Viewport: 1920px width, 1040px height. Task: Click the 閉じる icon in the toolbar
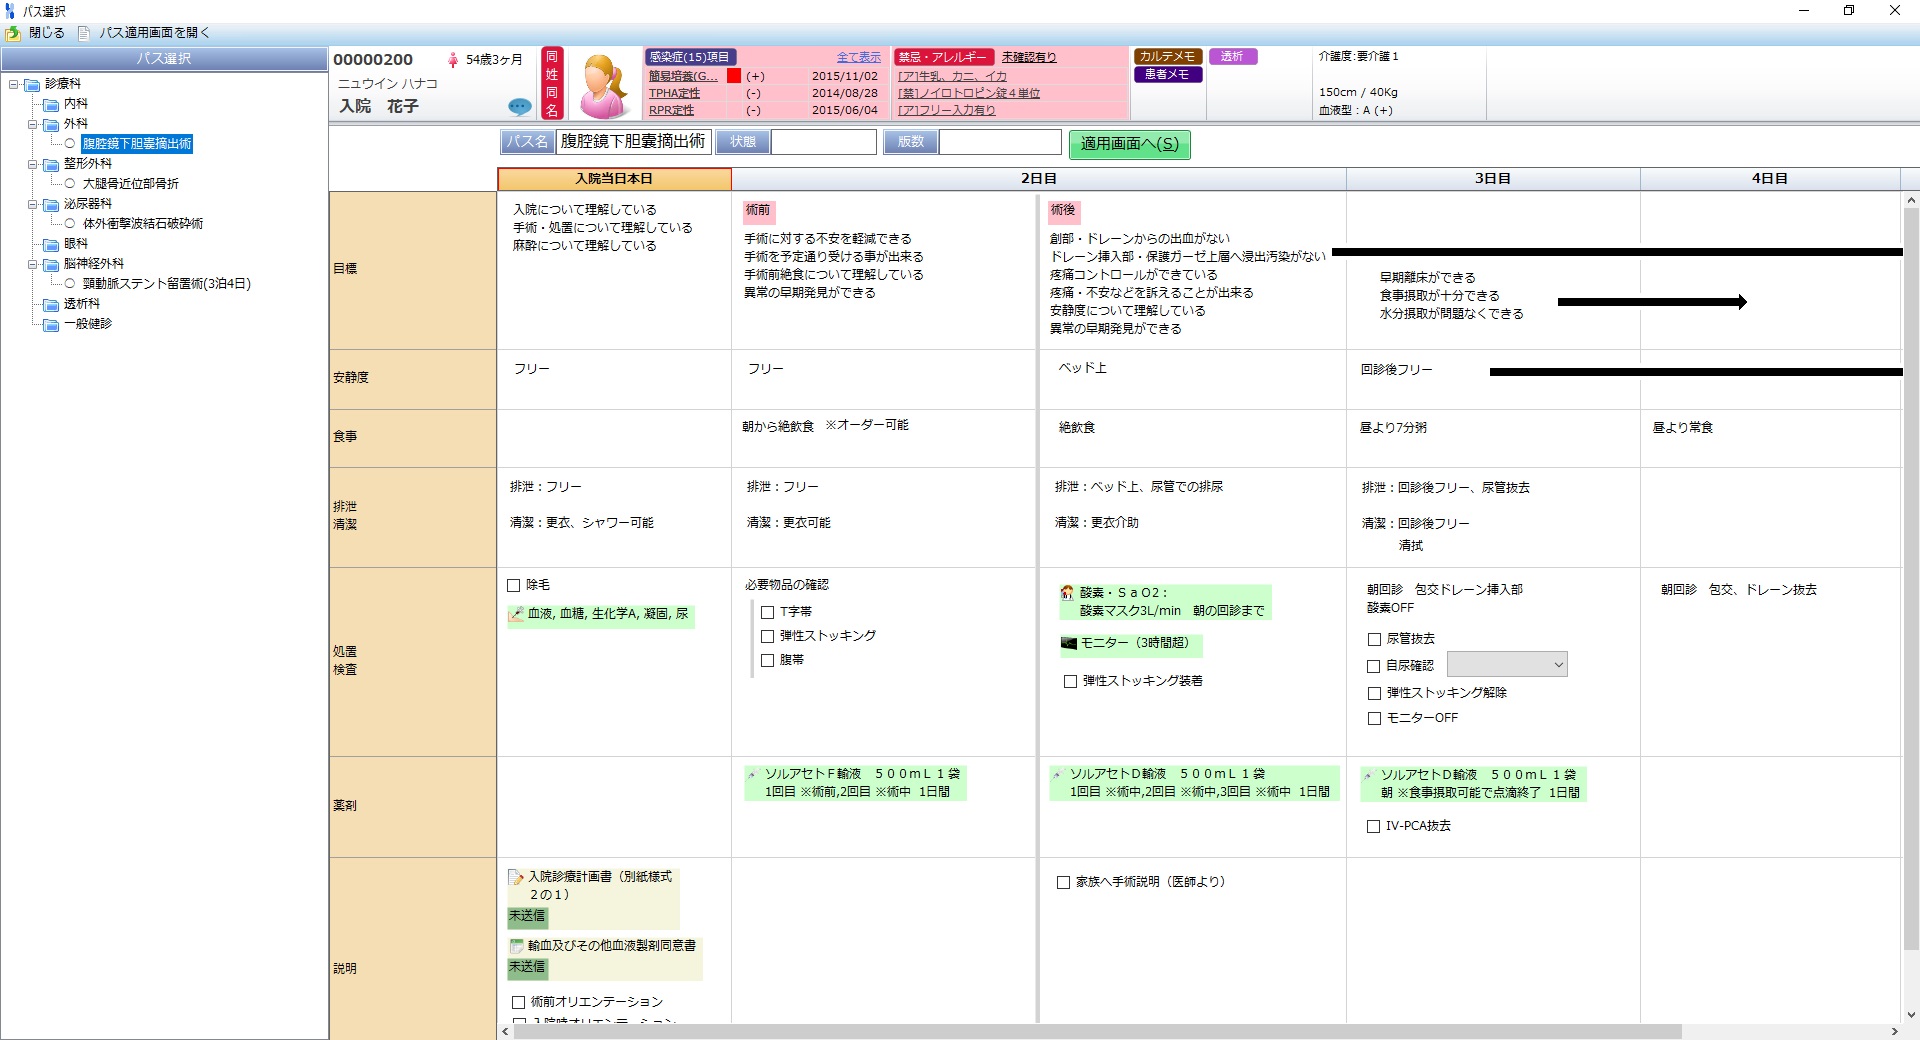pos(13,33)
